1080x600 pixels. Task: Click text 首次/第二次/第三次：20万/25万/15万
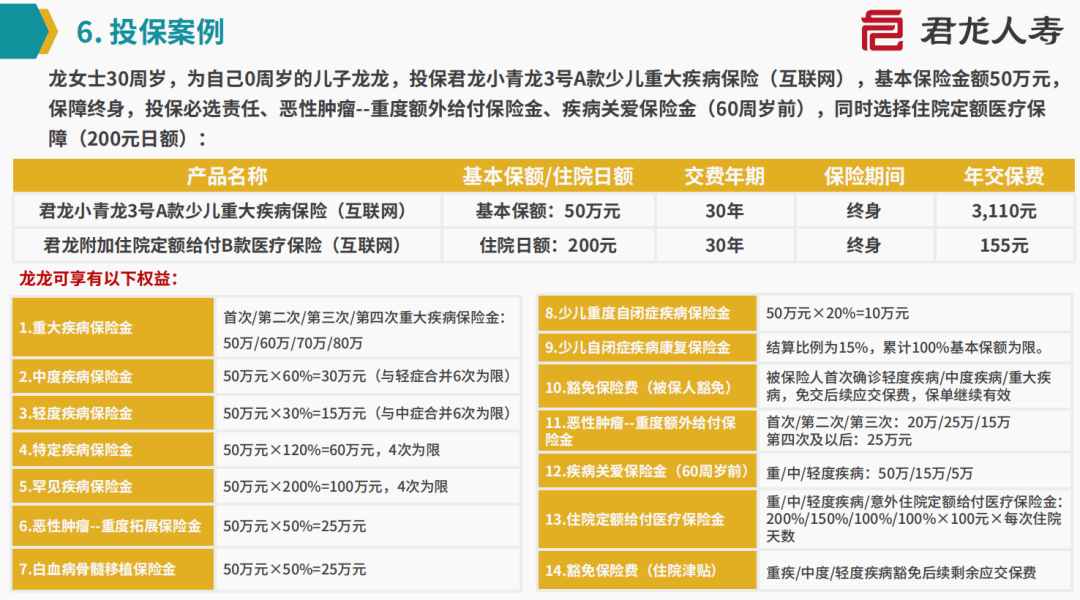(888, 422)
